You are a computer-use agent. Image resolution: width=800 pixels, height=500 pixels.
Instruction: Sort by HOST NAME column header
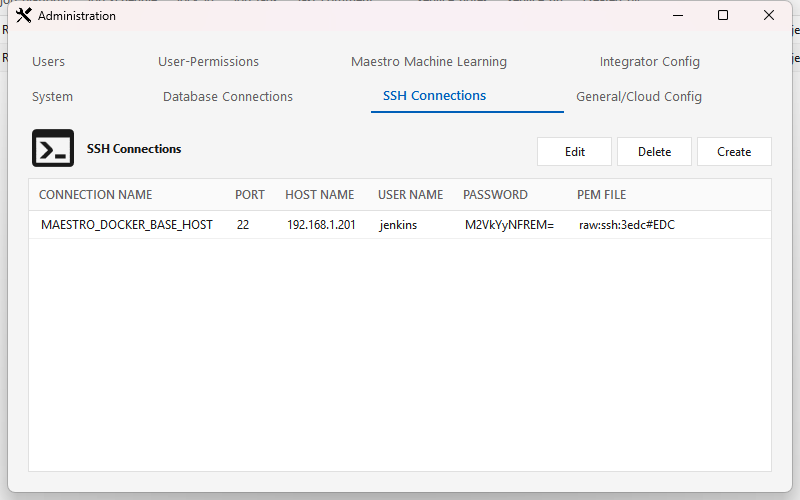click(319, 195)
